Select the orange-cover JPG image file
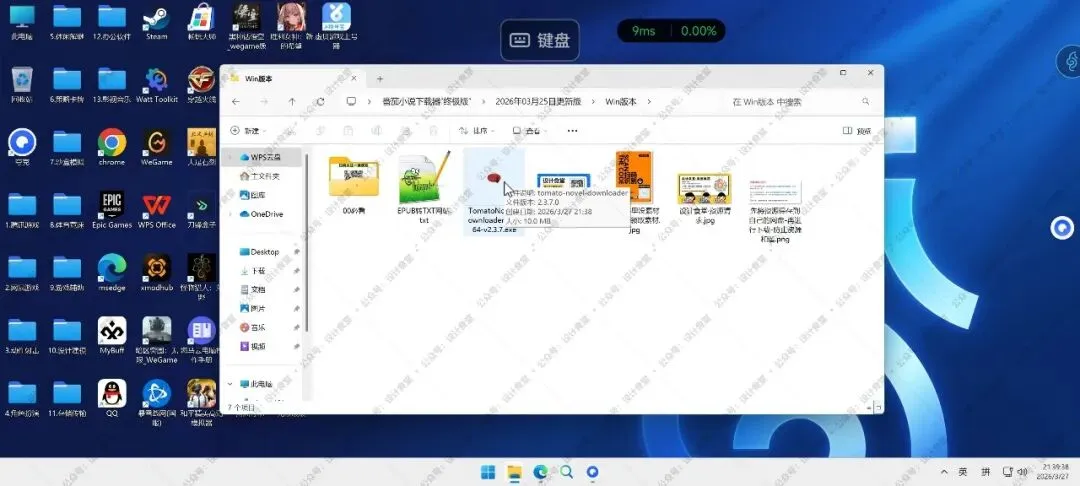The image size is (1080, 486). 634,193
